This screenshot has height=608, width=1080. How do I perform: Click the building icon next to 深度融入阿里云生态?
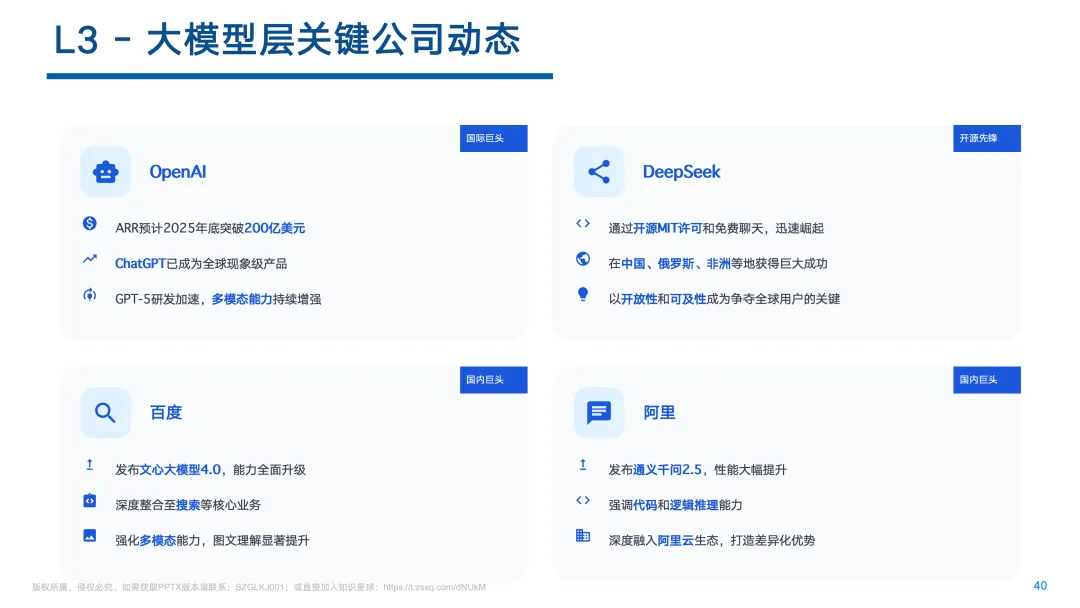583,536
